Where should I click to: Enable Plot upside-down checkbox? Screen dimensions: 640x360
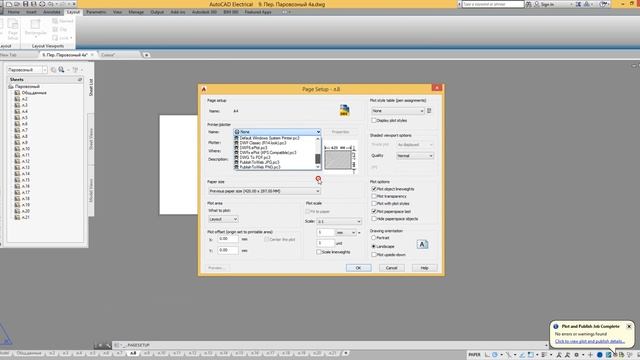point(374,255)
